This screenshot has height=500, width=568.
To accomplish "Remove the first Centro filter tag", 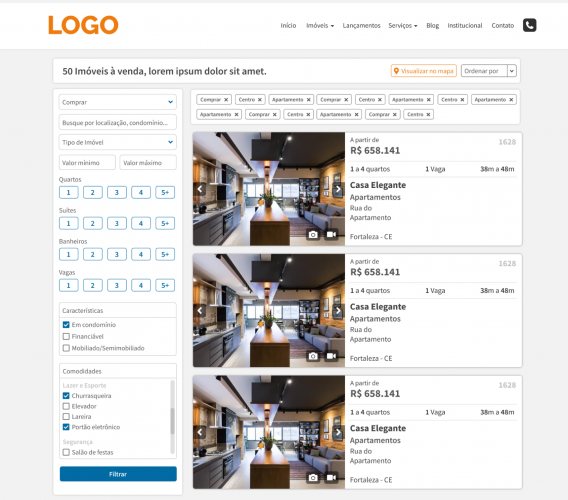I will point(260,100).
